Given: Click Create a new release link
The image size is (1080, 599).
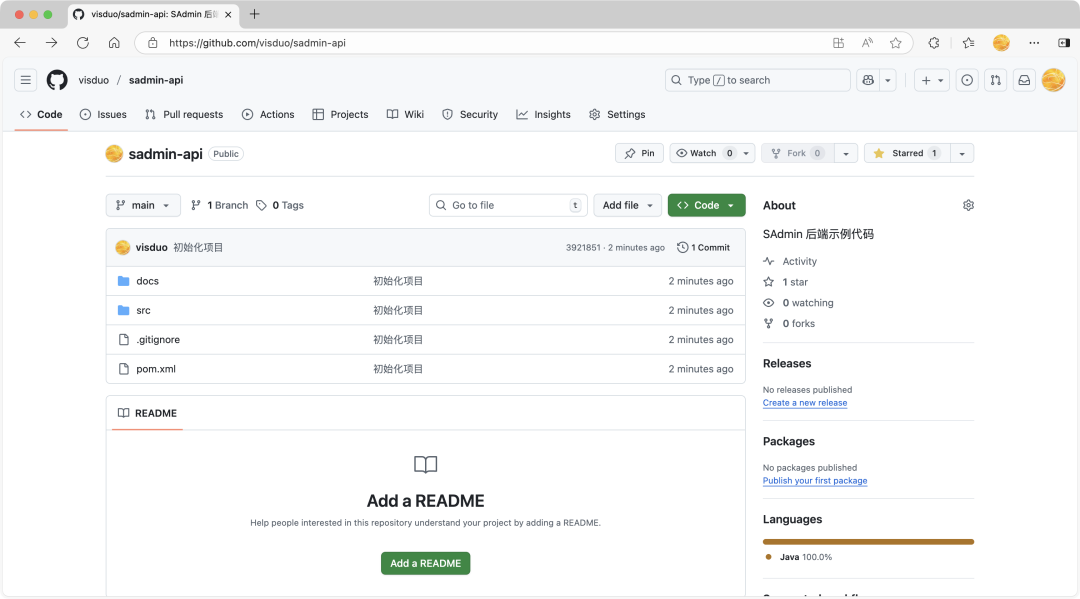Looking at the screenshot, I should 804,403.
